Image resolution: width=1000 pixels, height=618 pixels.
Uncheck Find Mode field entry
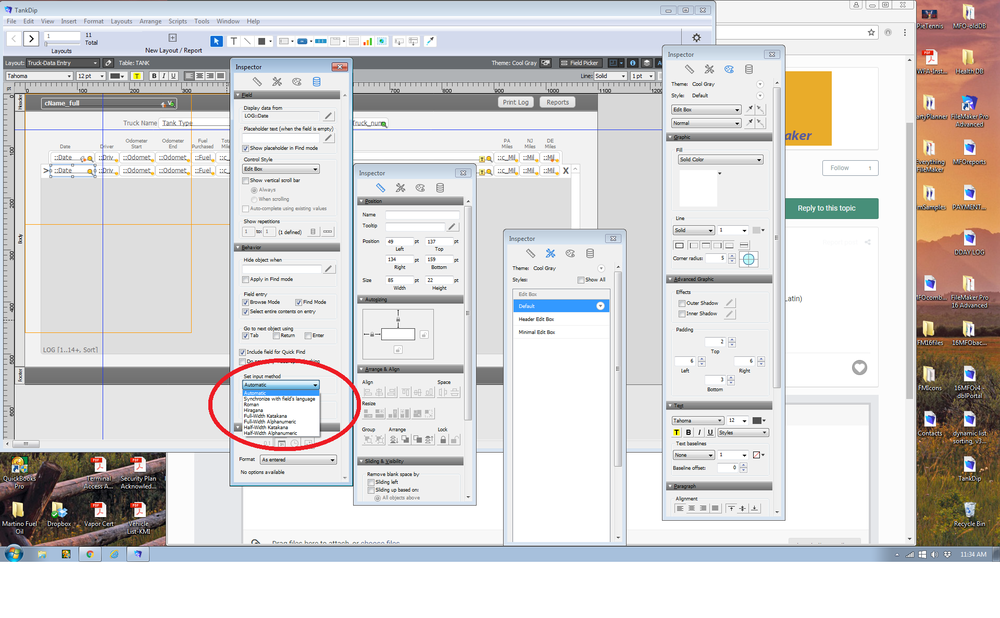[x=298, y=302]
